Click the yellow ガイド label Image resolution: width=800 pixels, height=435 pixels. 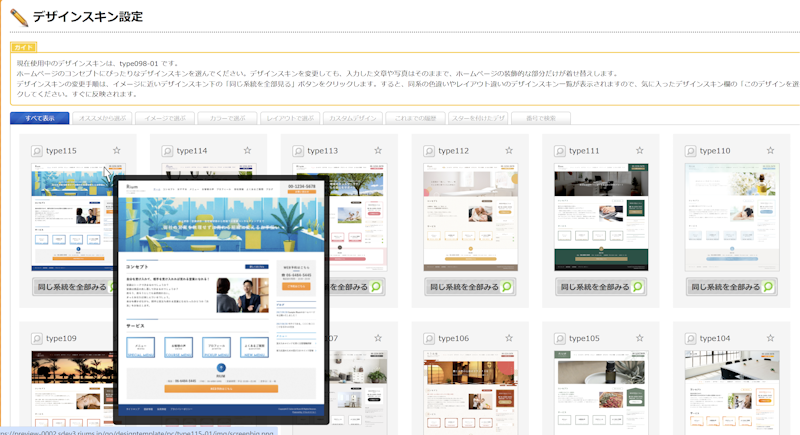[x=23, y=47]
